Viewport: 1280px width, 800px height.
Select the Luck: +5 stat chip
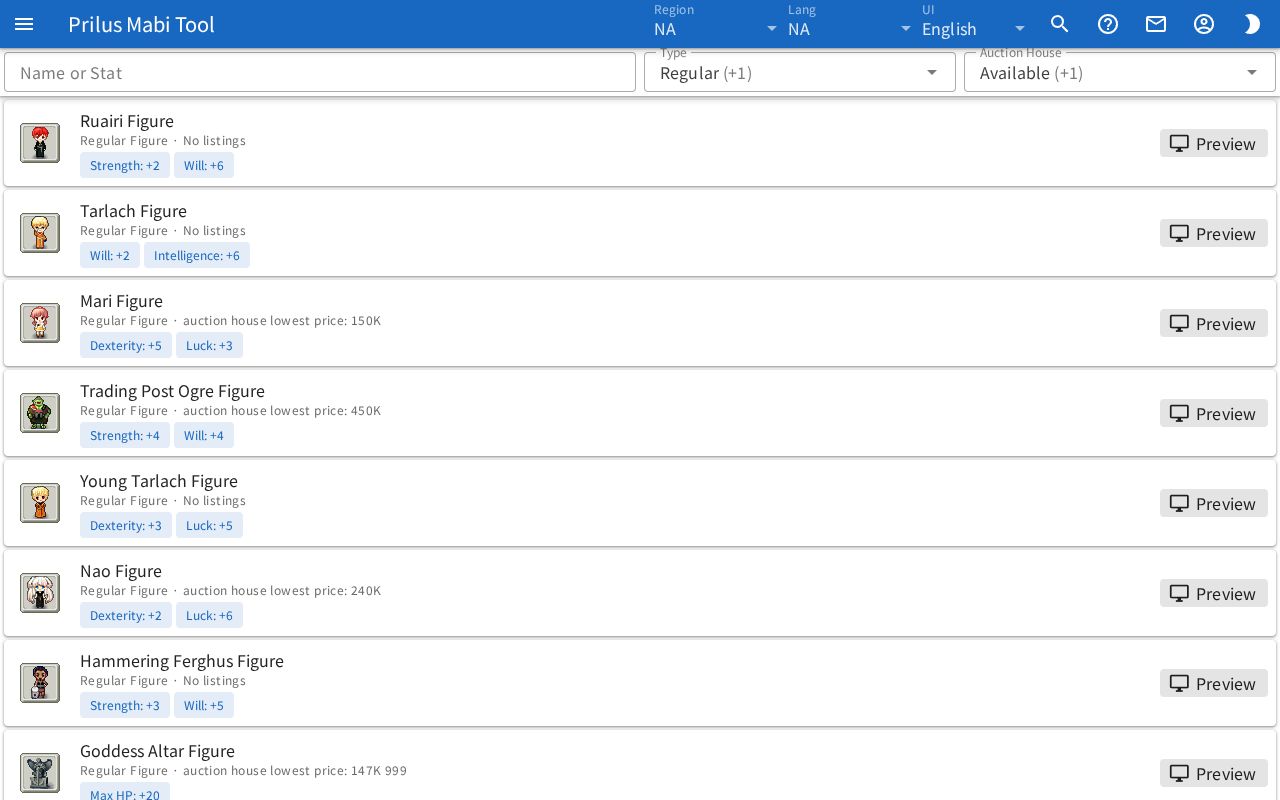(x=209, y=525)
